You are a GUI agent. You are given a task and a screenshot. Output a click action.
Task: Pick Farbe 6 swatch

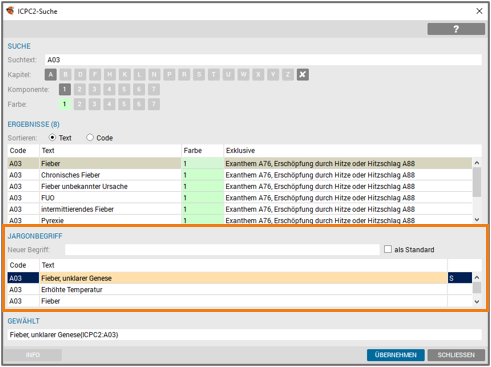point(139,104)
